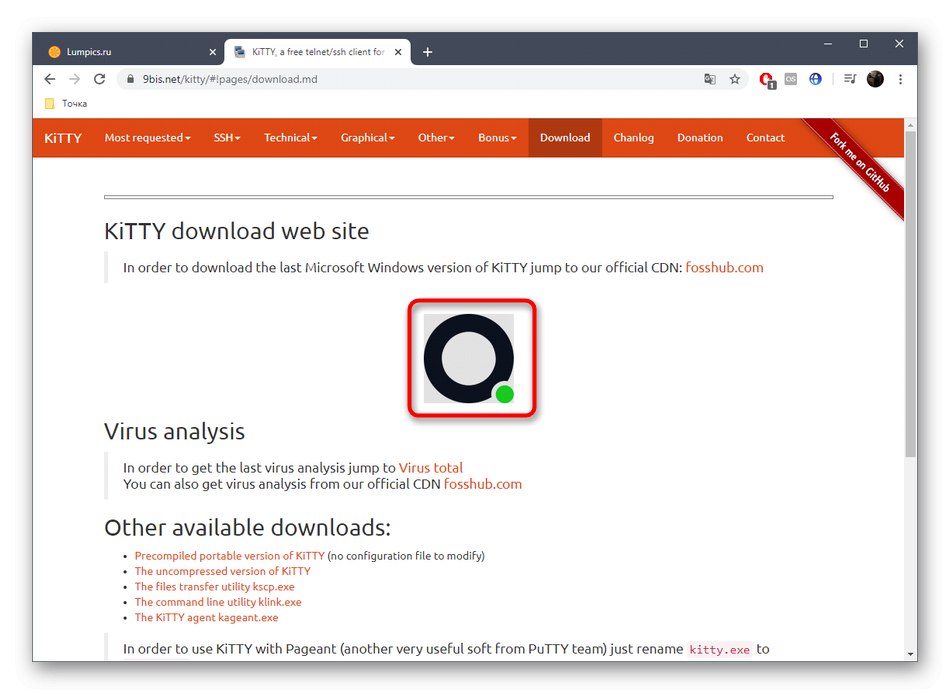Close the KiTTY tab
This screenshot has width=950, height=694.
(398, 52)
